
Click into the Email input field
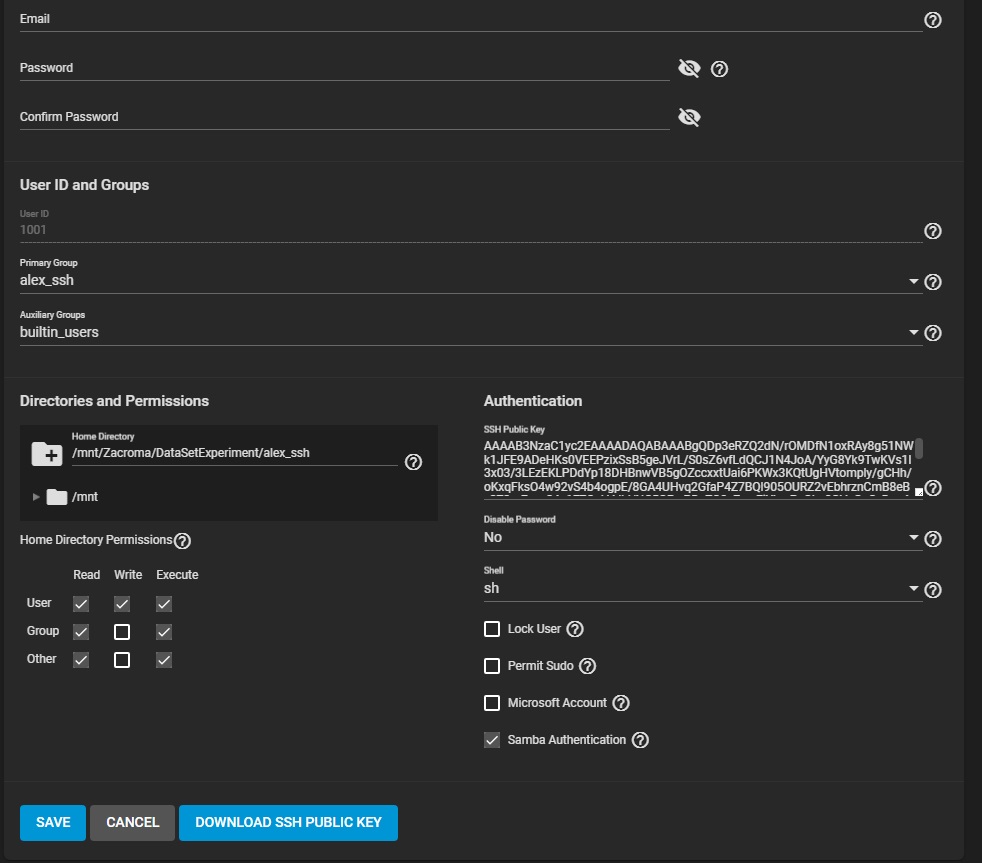[471, 19]
